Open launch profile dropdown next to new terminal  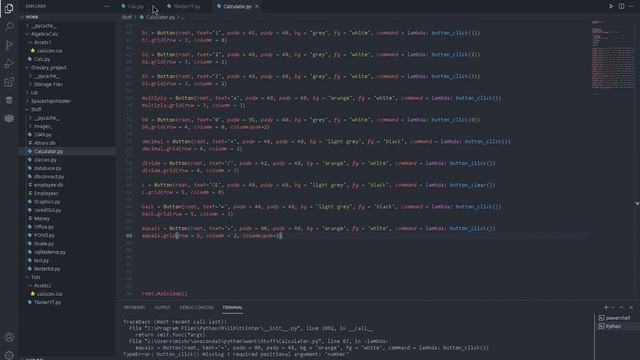(613, 307)
